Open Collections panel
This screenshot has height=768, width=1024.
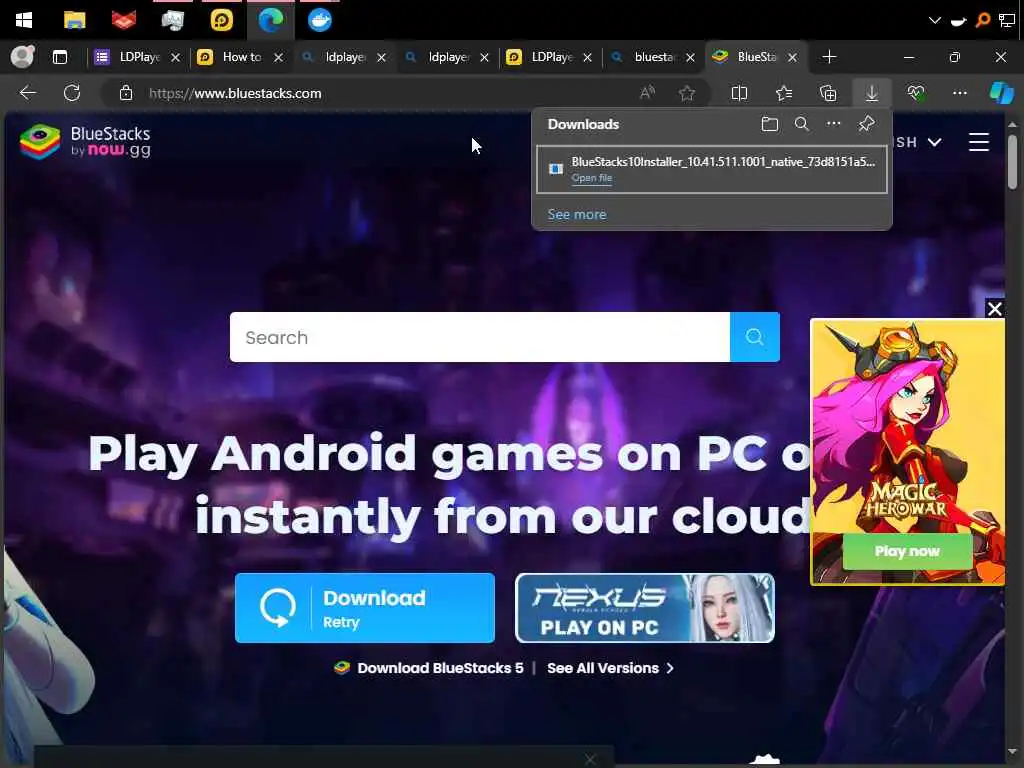pyautogui.click(x=827, y=93)
